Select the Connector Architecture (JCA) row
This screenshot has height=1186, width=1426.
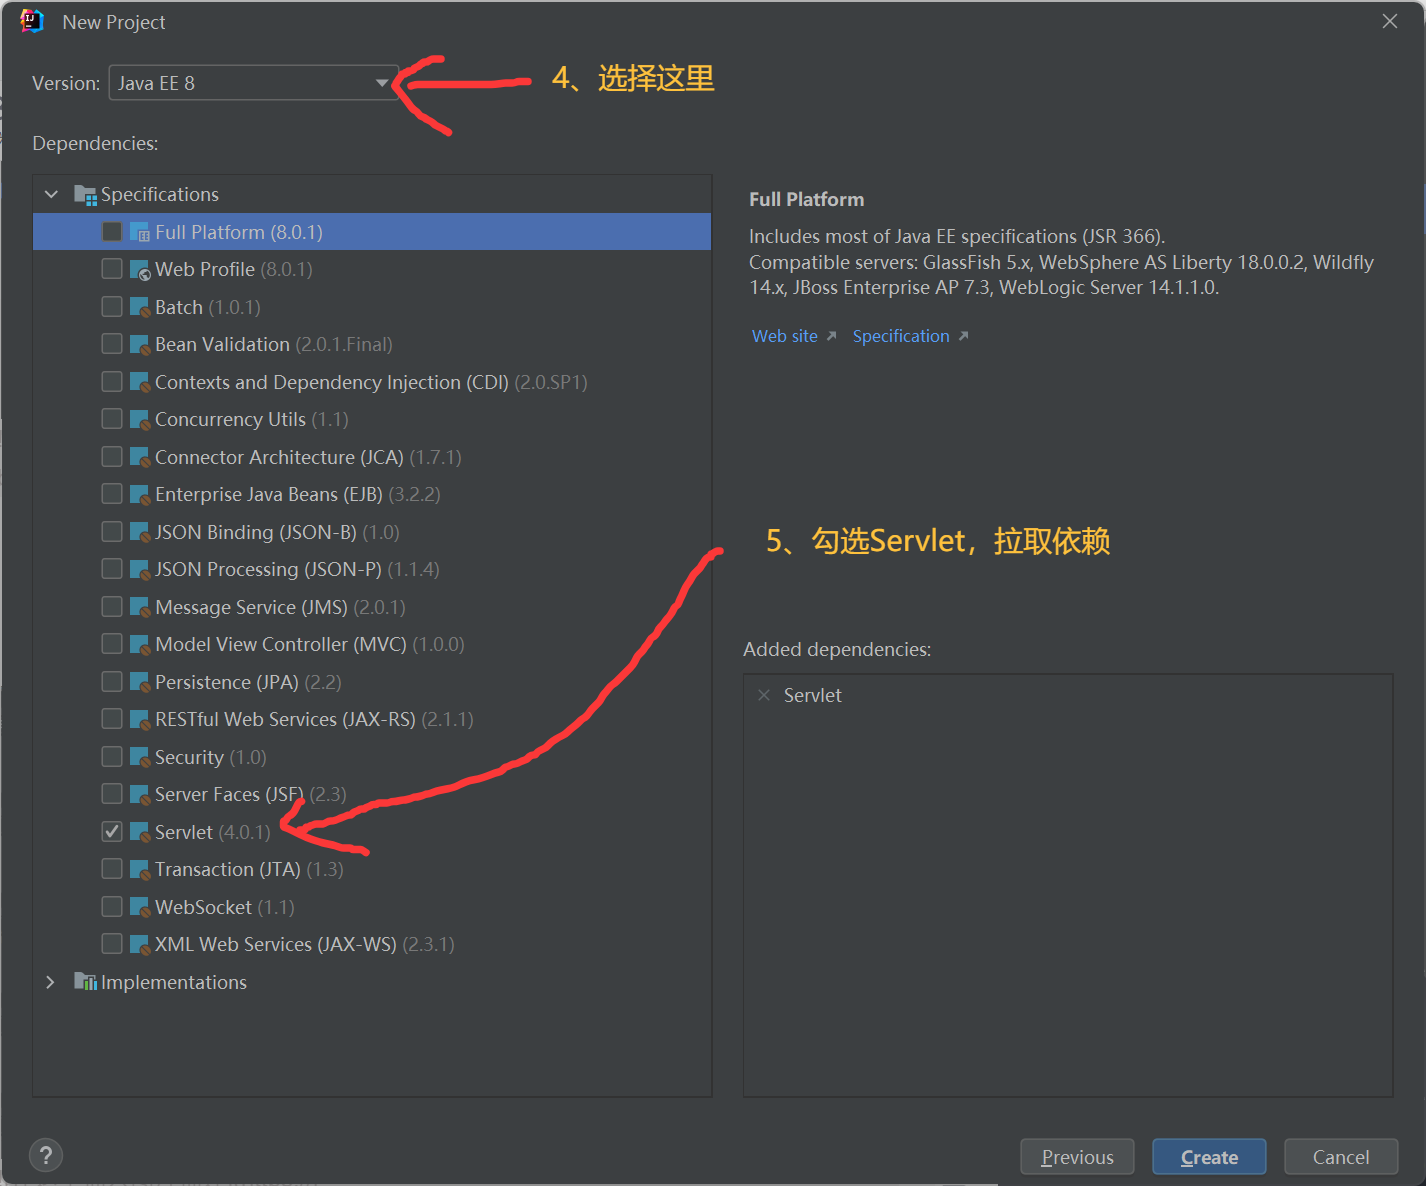pos(372,457)
